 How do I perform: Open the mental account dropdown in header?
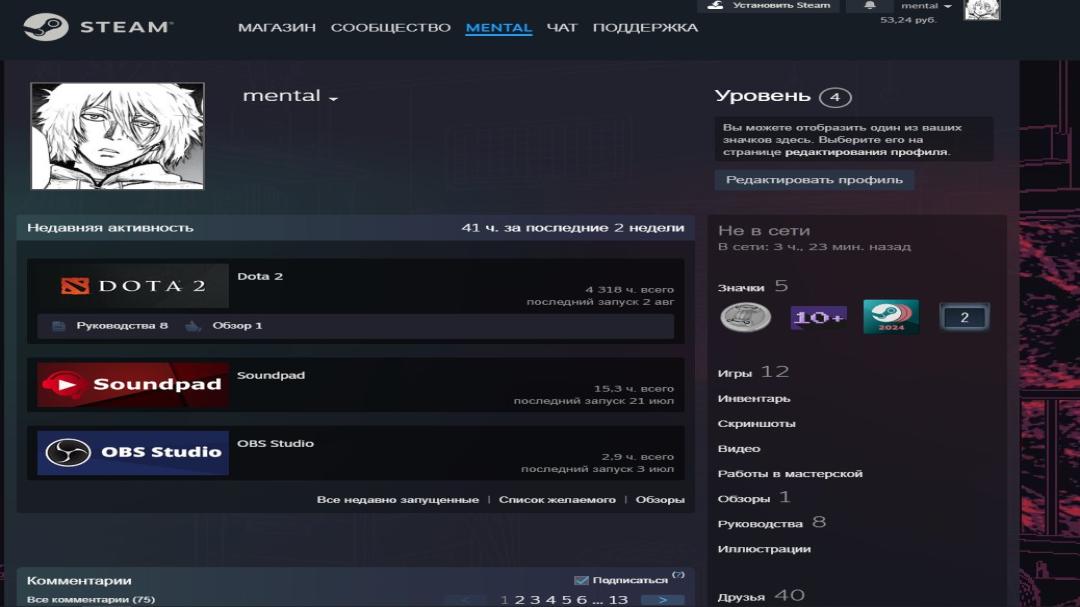tap(926, 6)
